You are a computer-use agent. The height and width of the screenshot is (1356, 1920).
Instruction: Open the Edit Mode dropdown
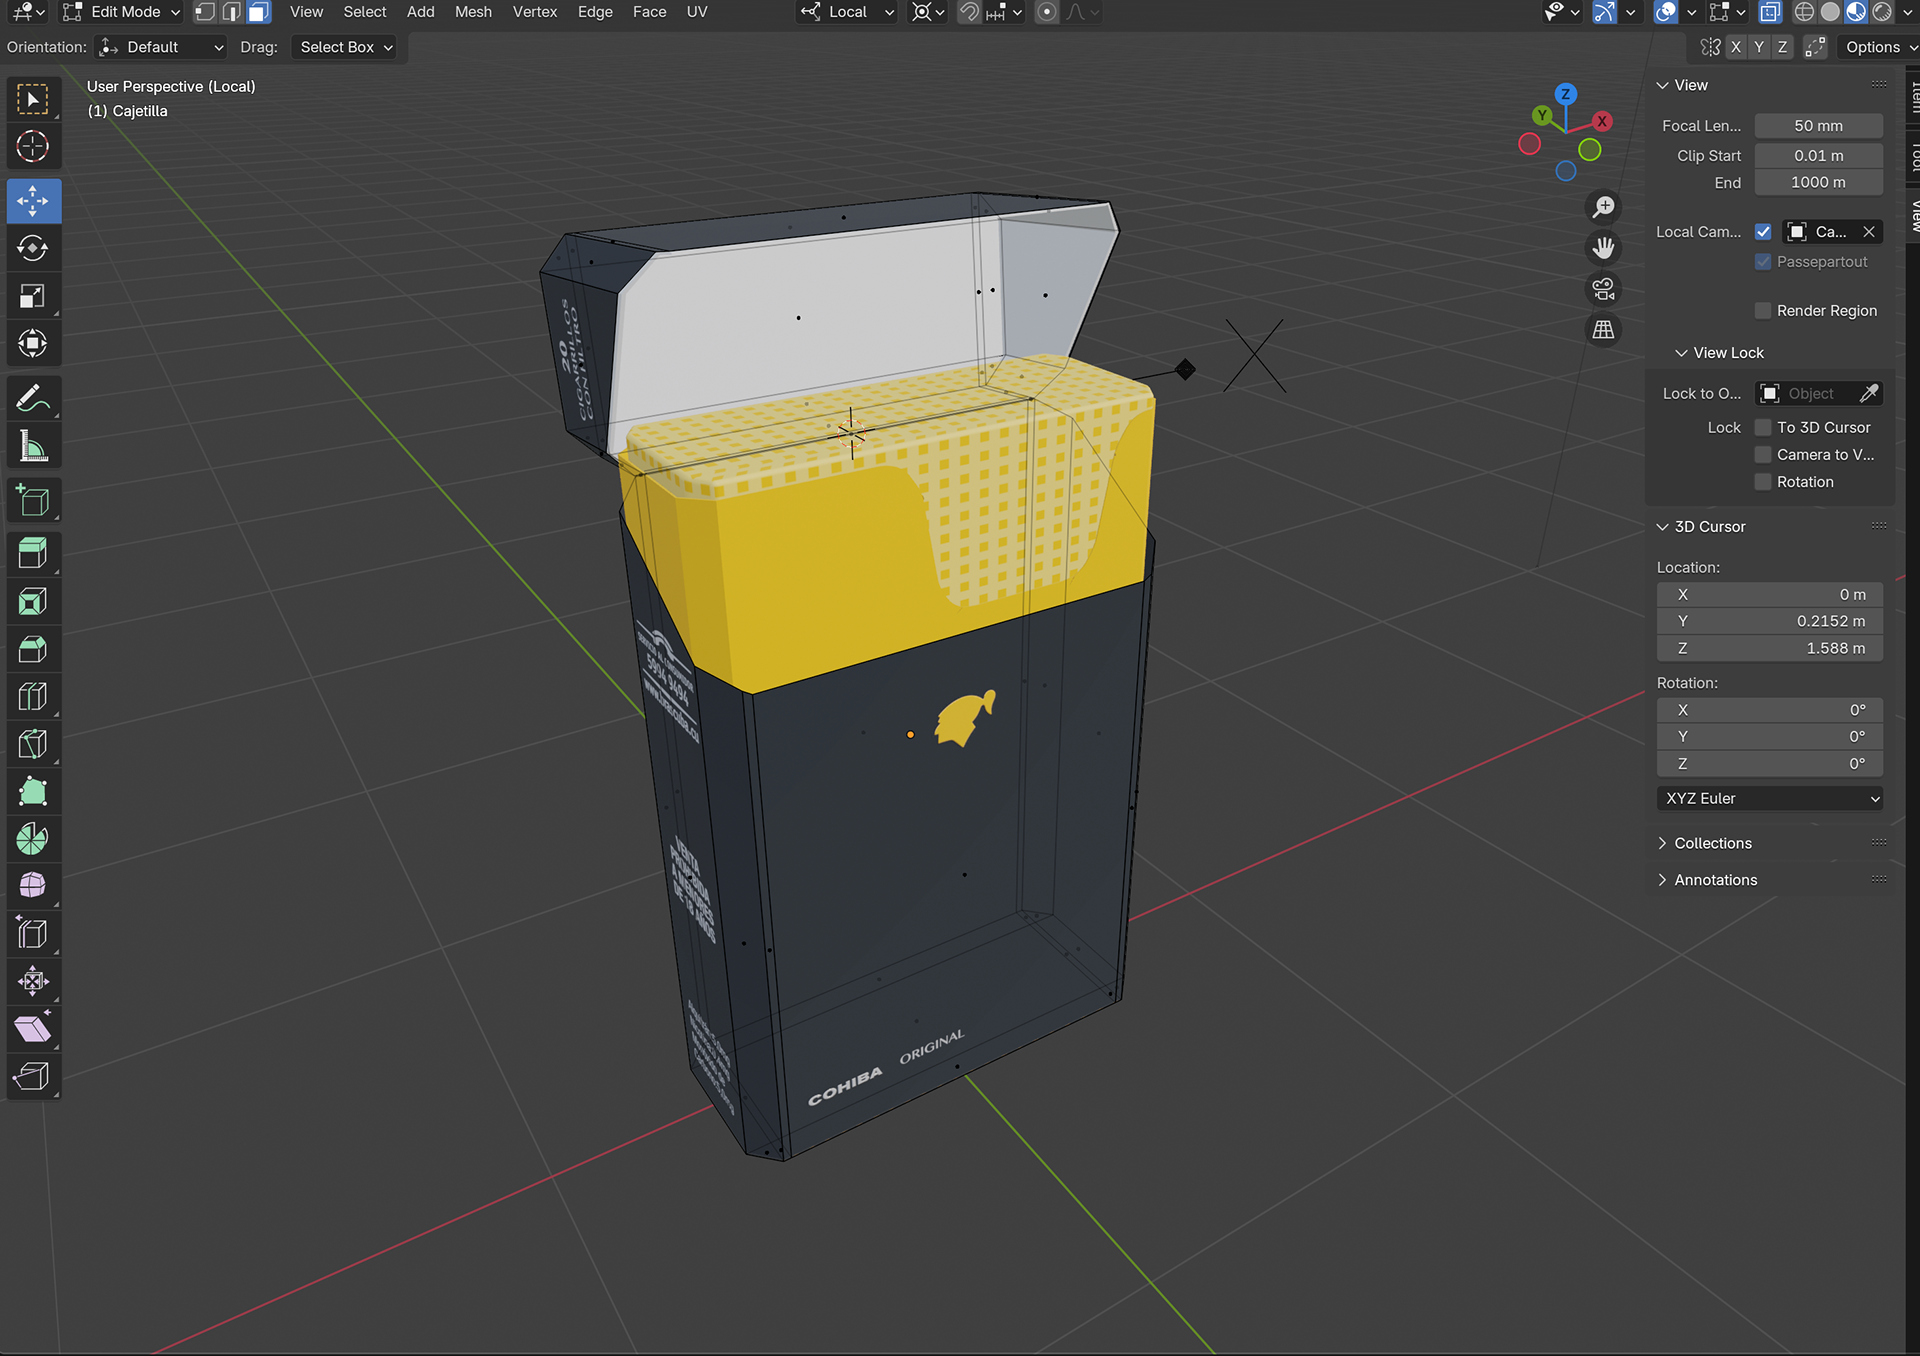pos(123,12)
